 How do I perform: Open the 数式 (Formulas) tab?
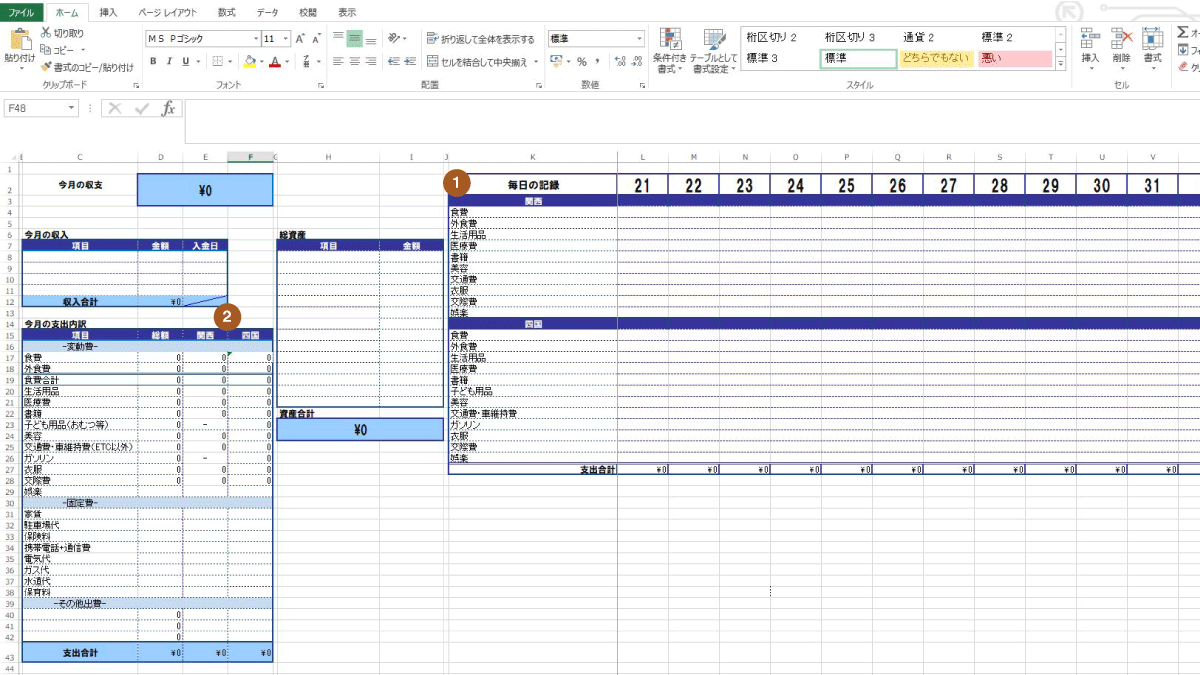tap(227, 12)
